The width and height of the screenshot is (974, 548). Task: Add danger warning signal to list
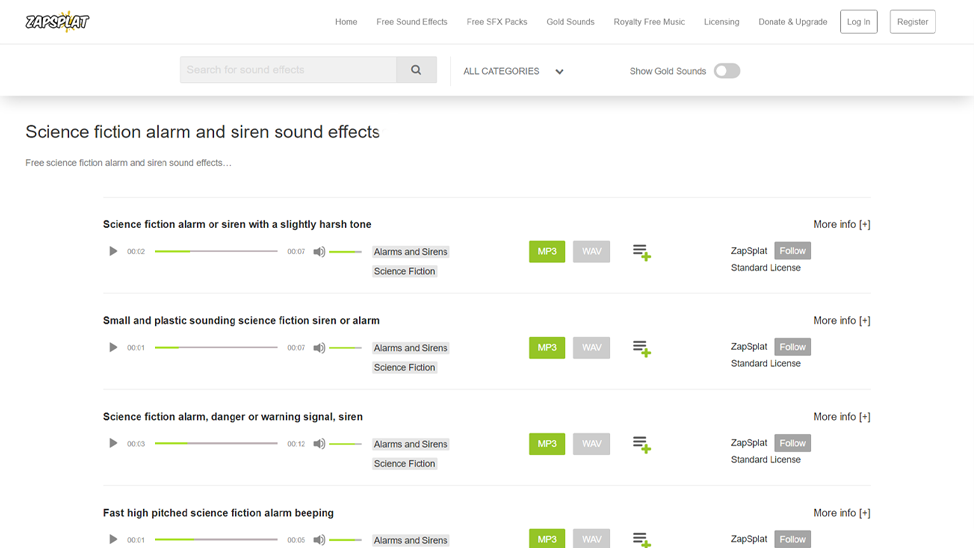[x=642, y=444]
